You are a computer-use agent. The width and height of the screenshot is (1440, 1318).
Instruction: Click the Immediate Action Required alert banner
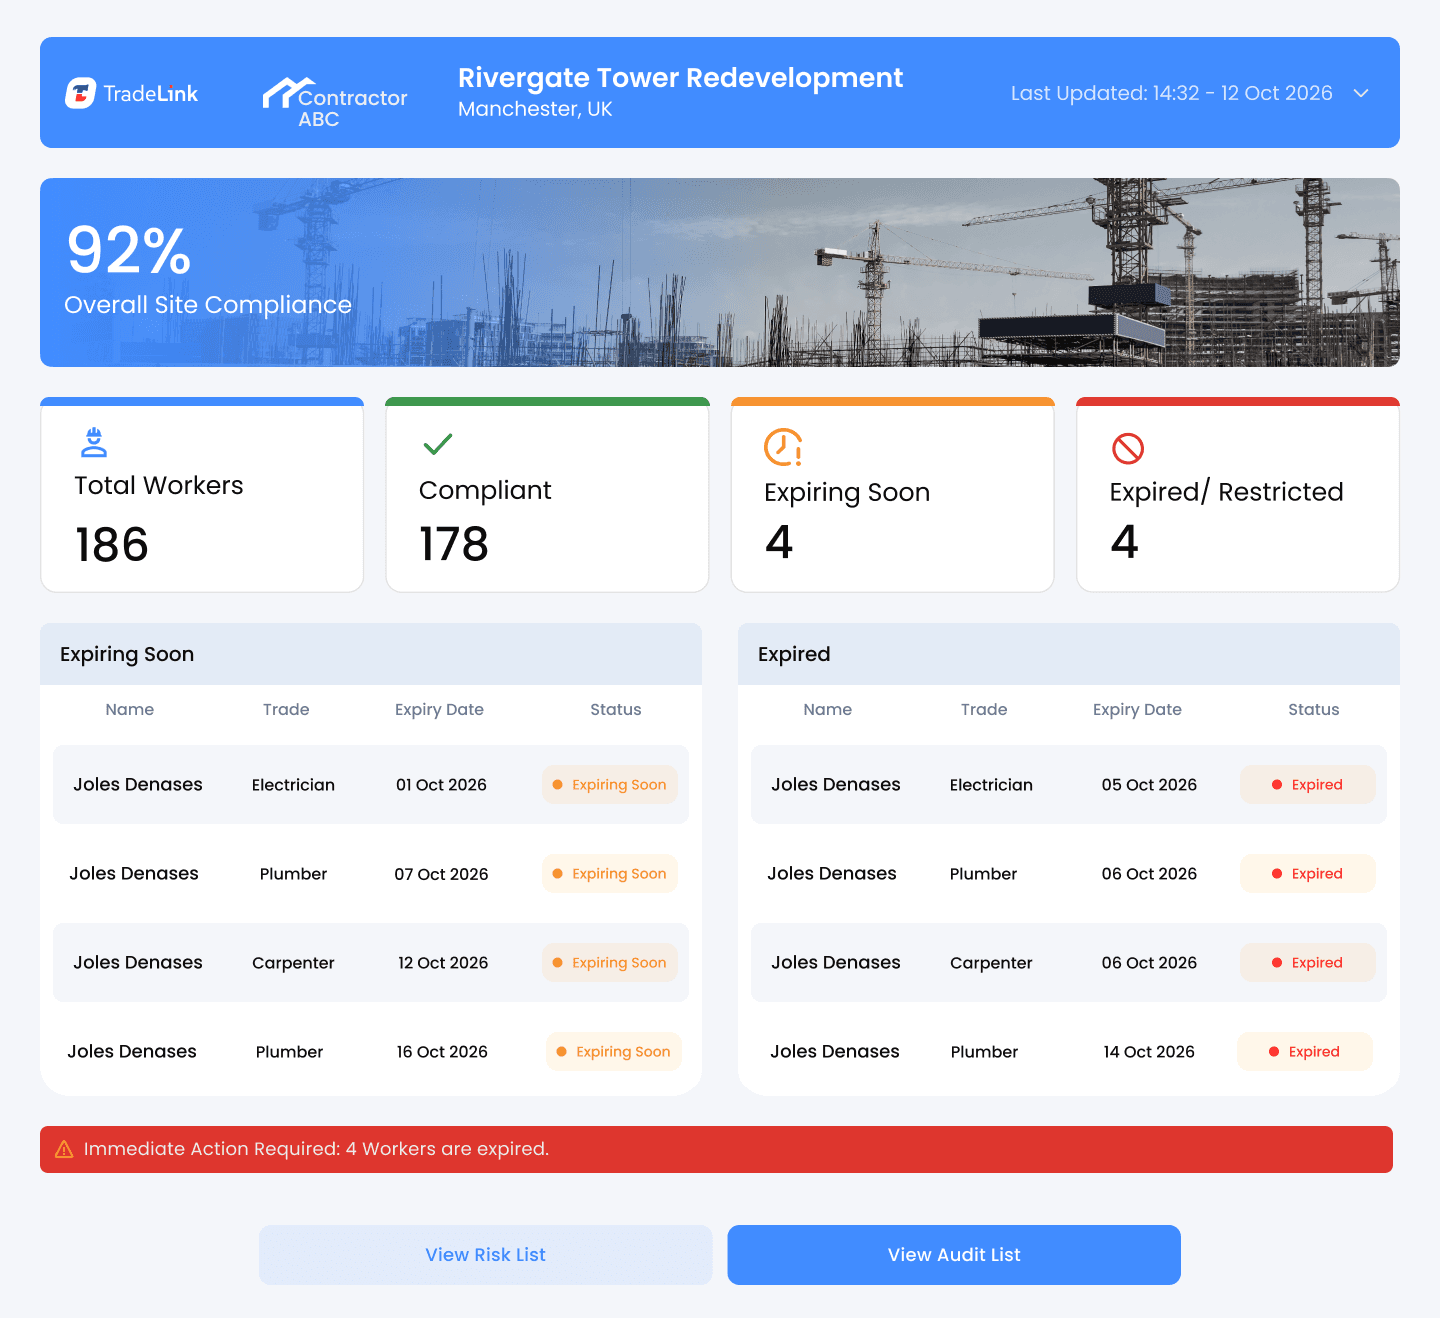716,1149
